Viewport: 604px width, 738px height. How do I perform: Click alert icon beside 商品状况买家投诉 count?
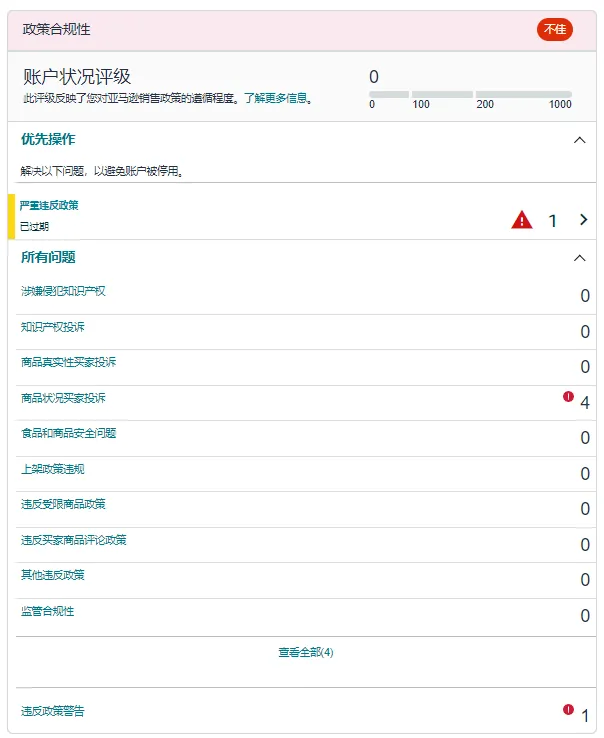568,397
